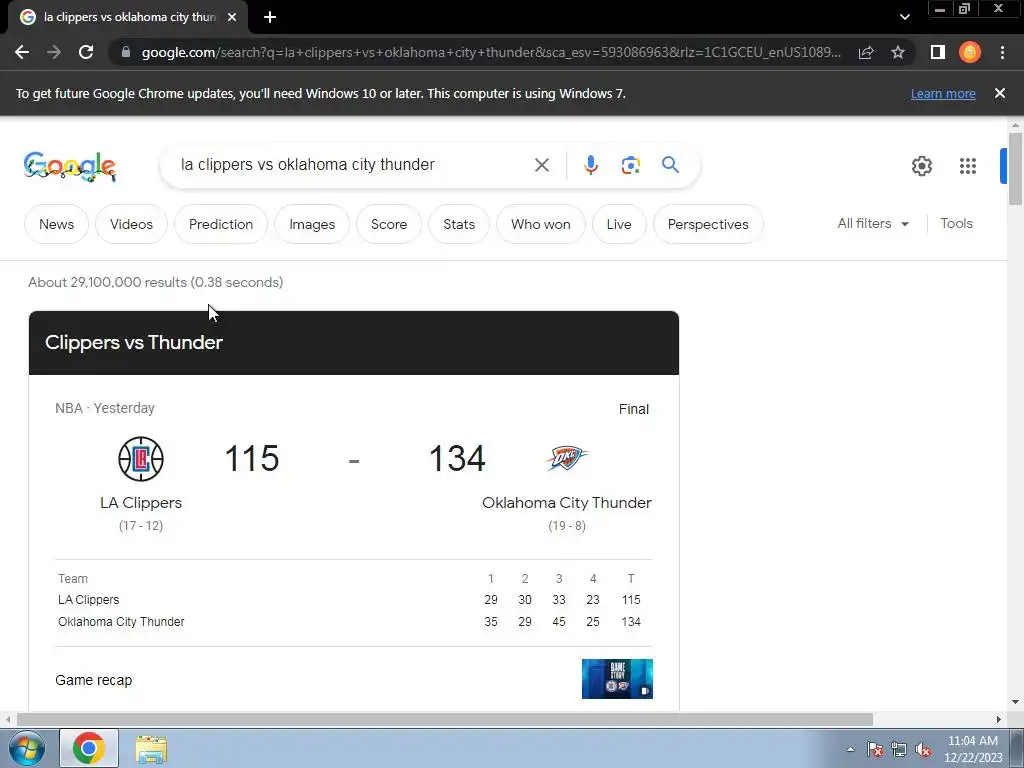Image resolution: width=1024 pixels, height=768 pixels.
Task: Click the Clippers score 115
Action: (x=252, y=458)
